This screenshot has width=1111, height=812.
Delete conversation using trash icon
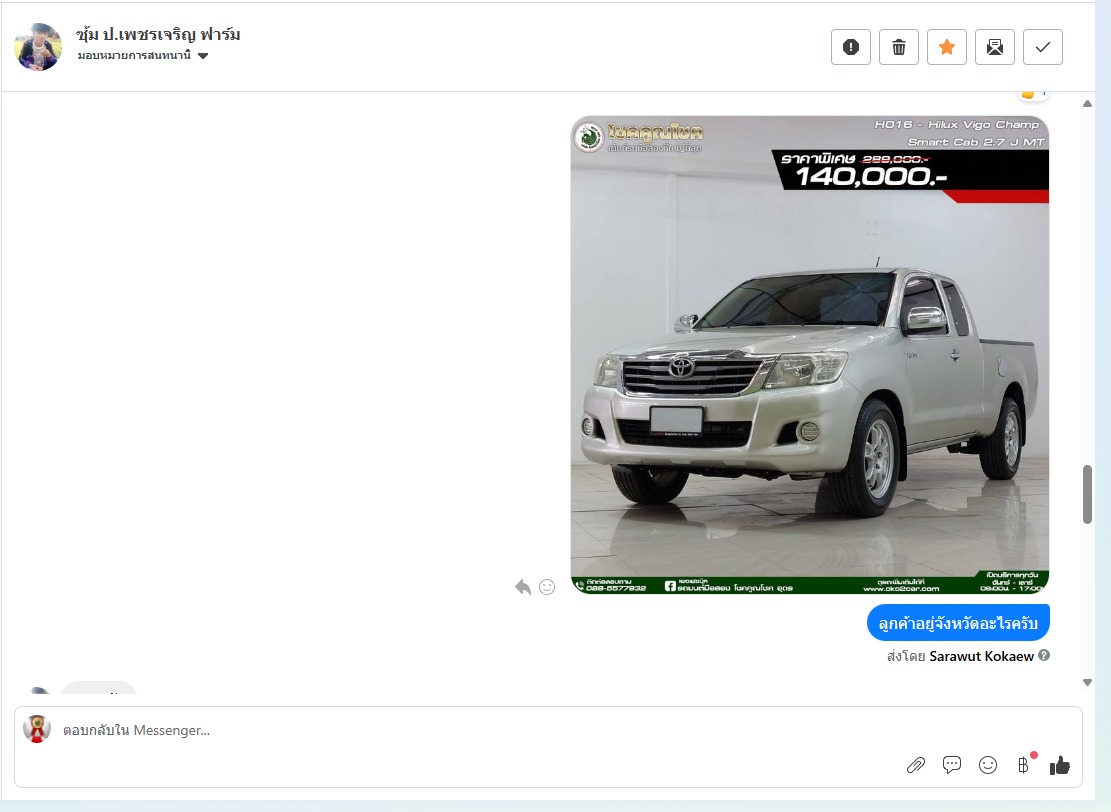tap(898, 47)
